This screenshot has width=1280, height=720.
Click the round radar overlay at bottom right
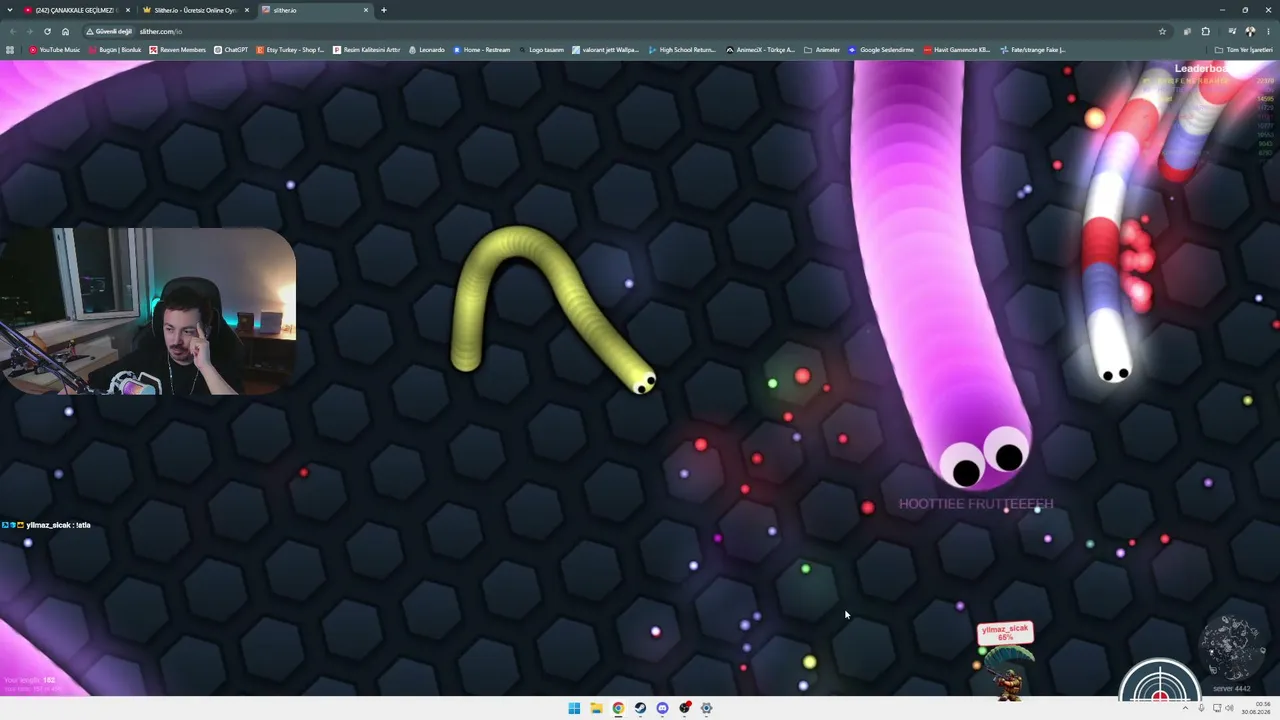click(1160, 678)
